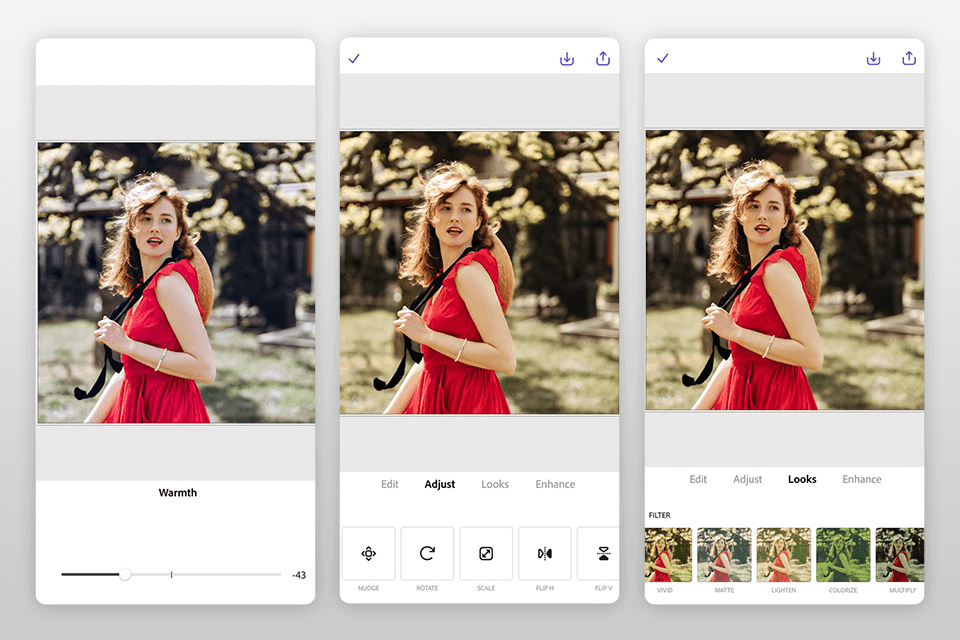Select the Flip V tool
Viewport: 960px width, 640px height.
(x=598, y=553)
